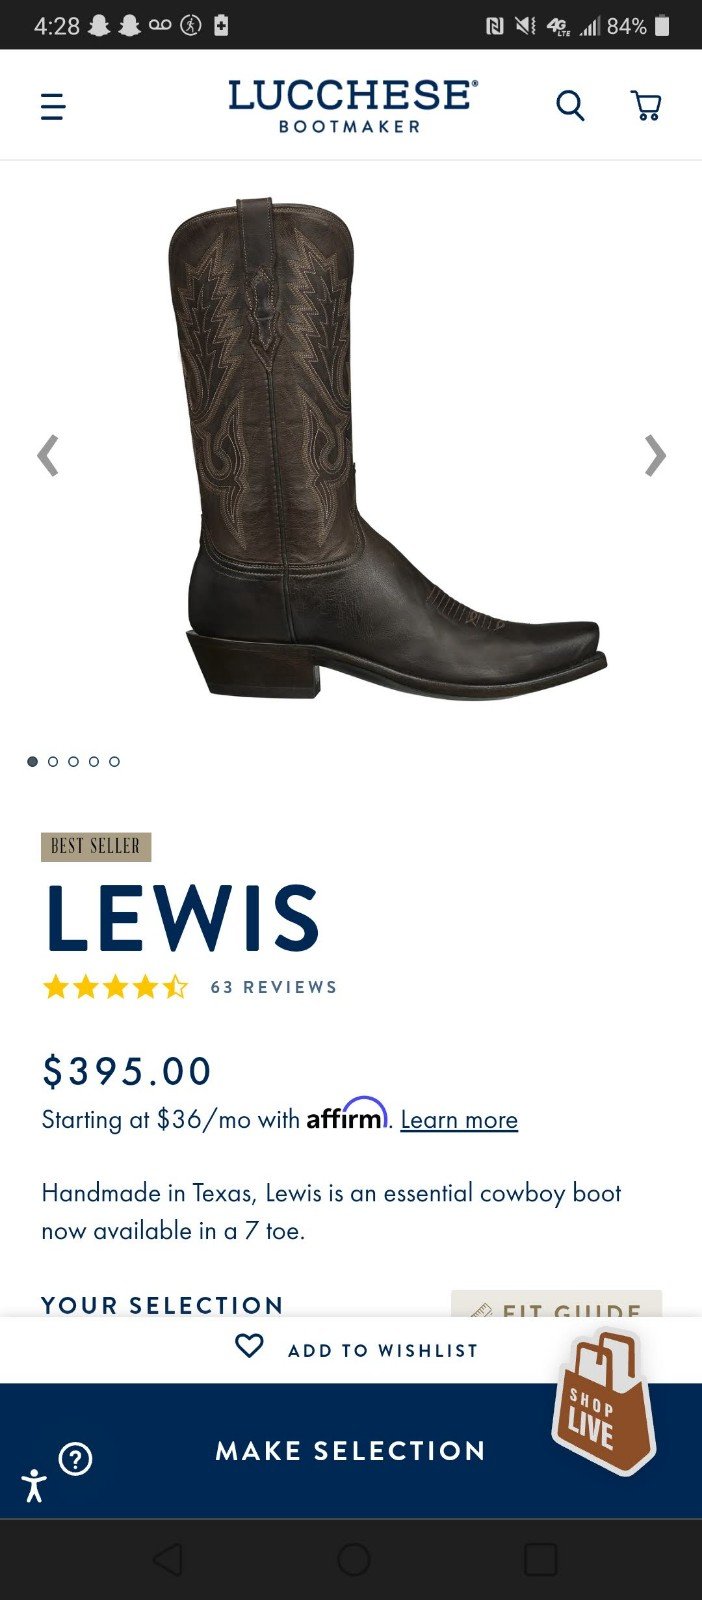Tap the wishlist heart icon
The width and height of the screenshot is (702, 1600).
pos(249,1346)
